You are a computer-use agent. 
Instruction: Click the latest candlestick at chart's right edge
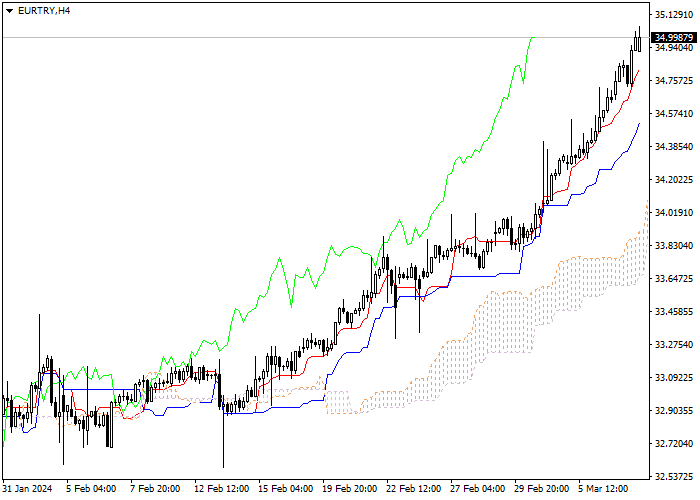(639, 44)
